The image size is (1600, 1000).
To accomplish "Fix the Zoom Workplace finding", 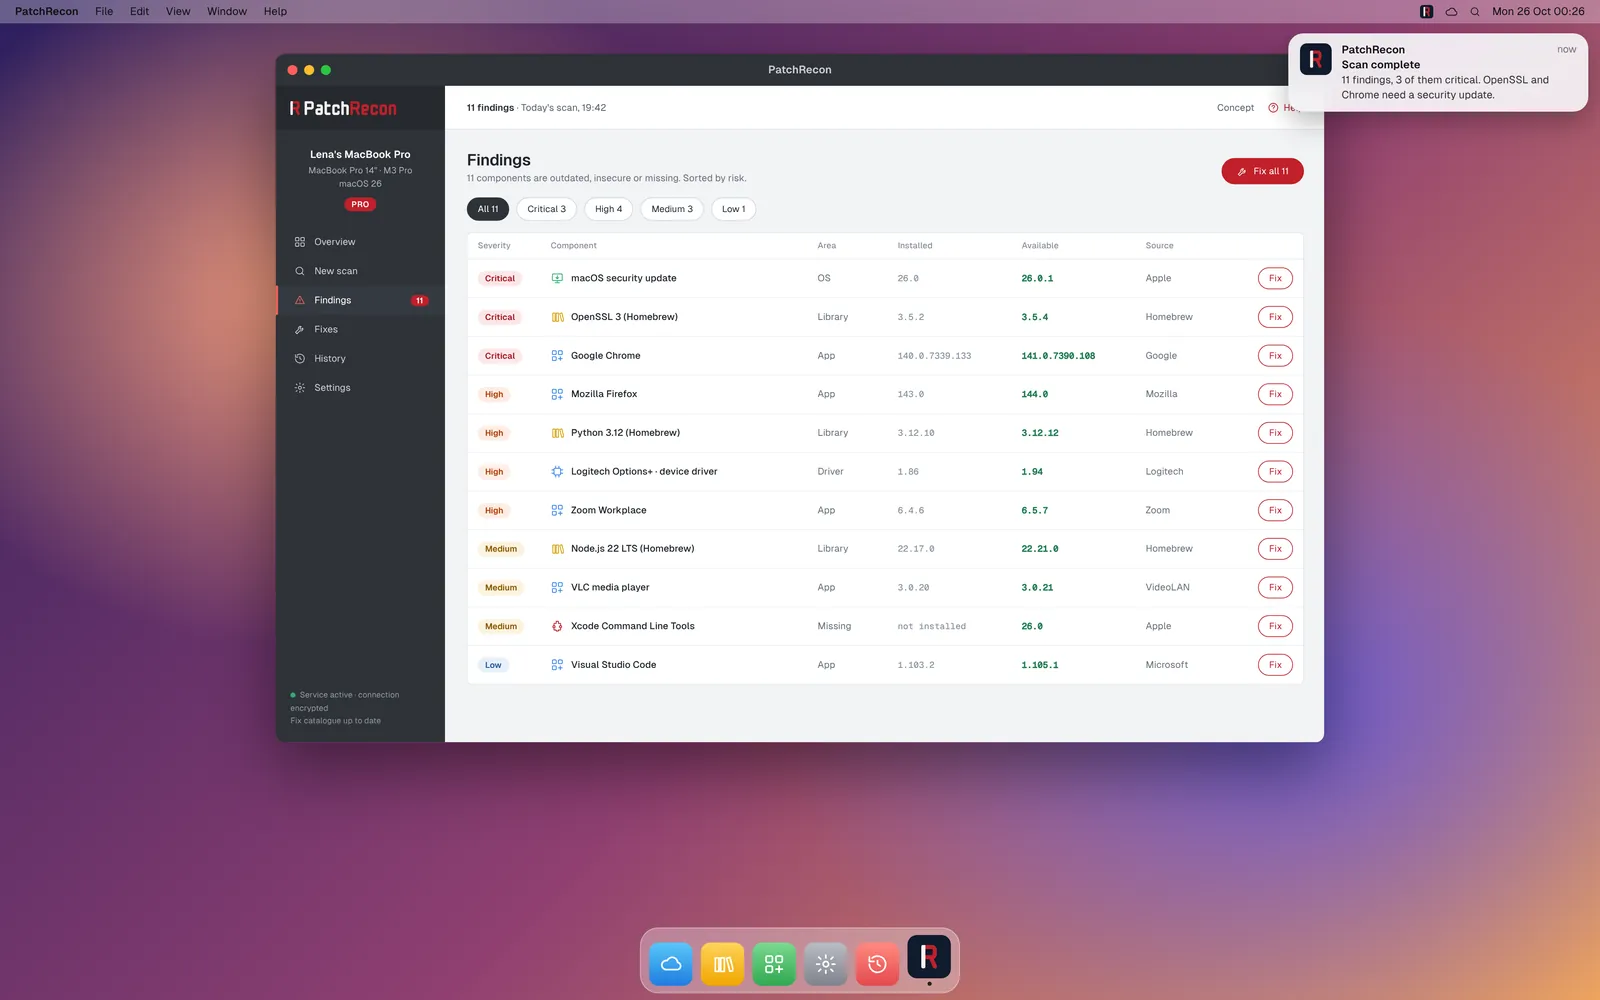I will pyautogui.click(x=1275, y=510).
